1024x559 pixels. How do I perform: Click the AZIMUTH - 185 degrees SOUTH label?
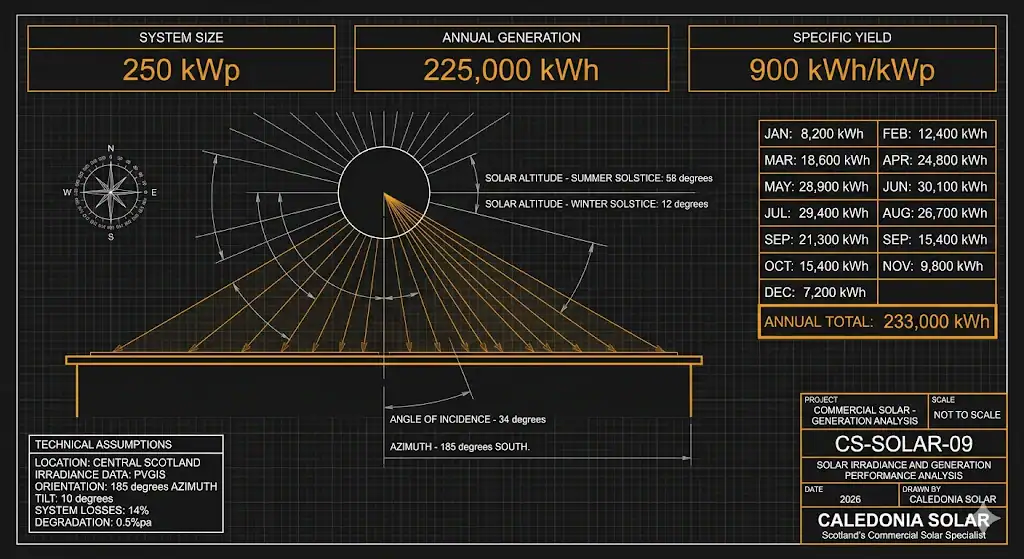click(460, 447)
